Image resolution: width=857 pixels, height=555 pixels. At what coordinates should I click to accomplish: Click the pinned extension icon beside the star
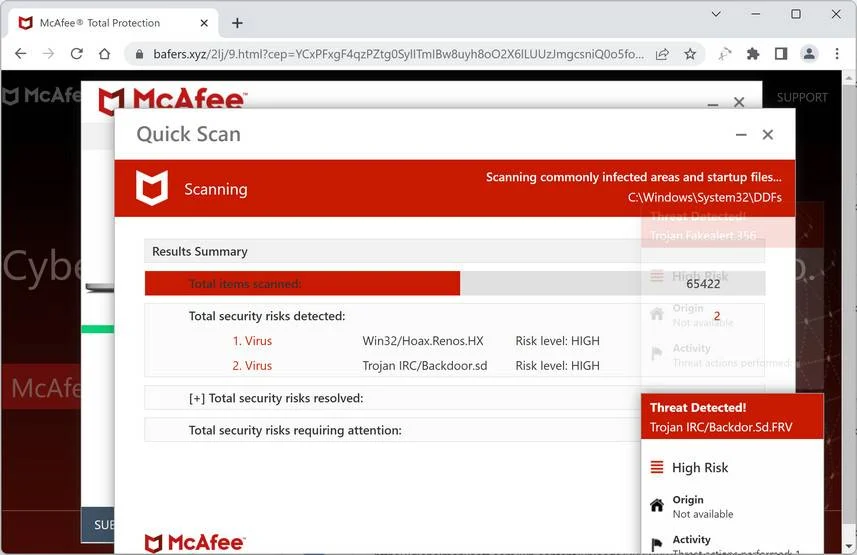[725, 54]
